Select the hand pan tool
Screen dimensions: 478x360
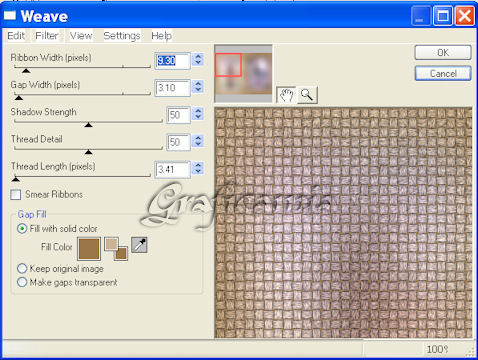286,95
